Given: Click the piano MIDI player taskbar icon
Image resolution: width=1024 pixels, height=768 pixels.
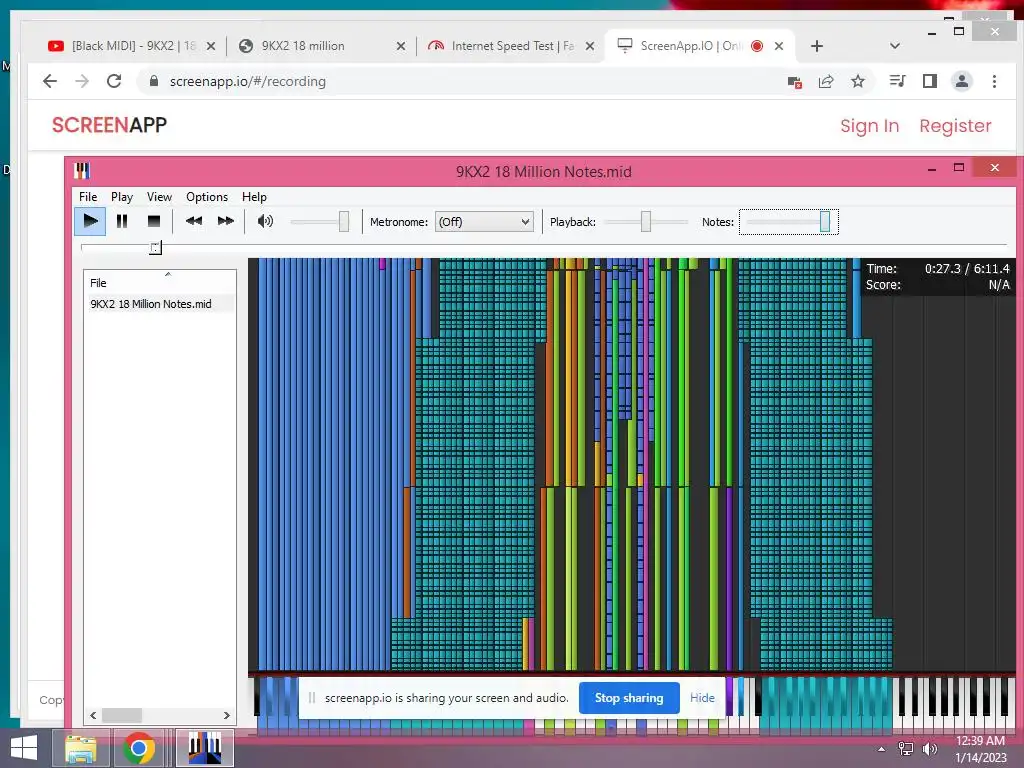Looking at the screenshot, I should pos(204,748).
